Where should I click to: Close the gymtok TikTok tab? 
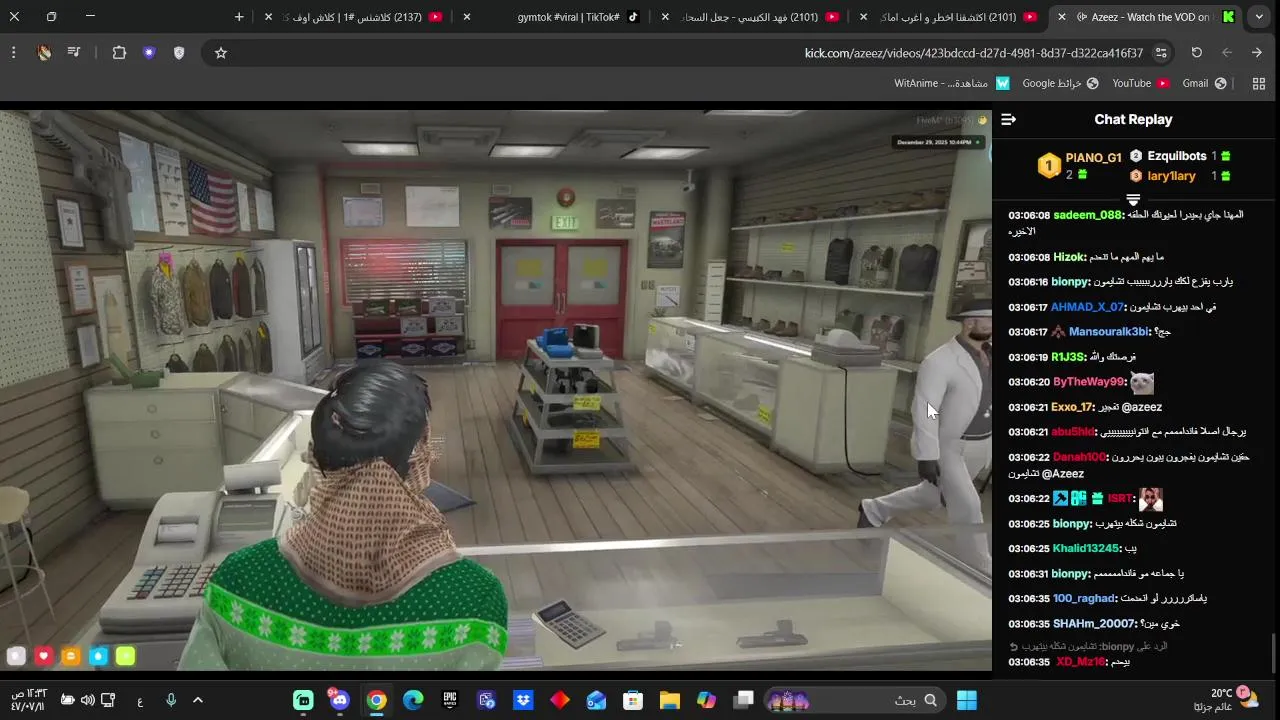(467, 17)
